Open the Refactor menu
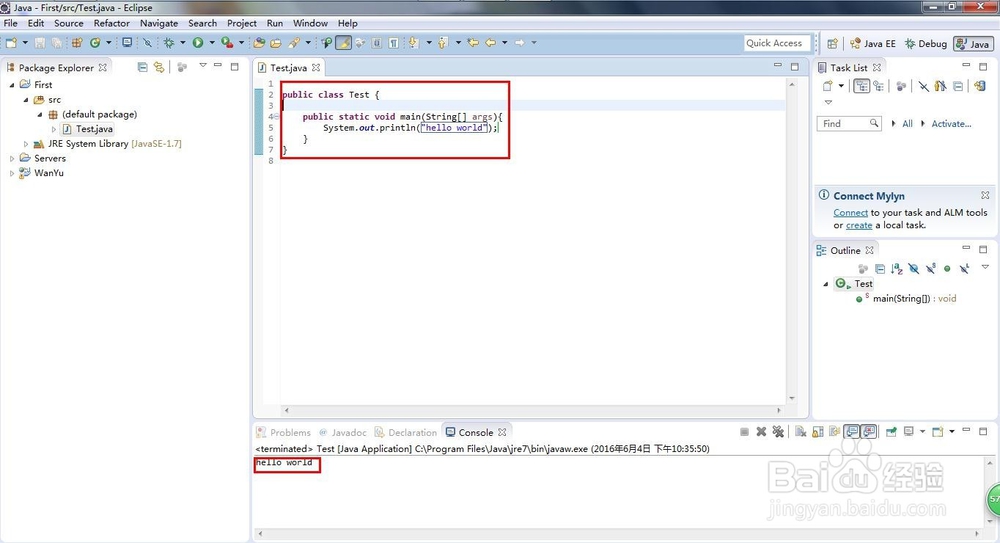This screenshot has height=543, width=1000. (112, 23)
